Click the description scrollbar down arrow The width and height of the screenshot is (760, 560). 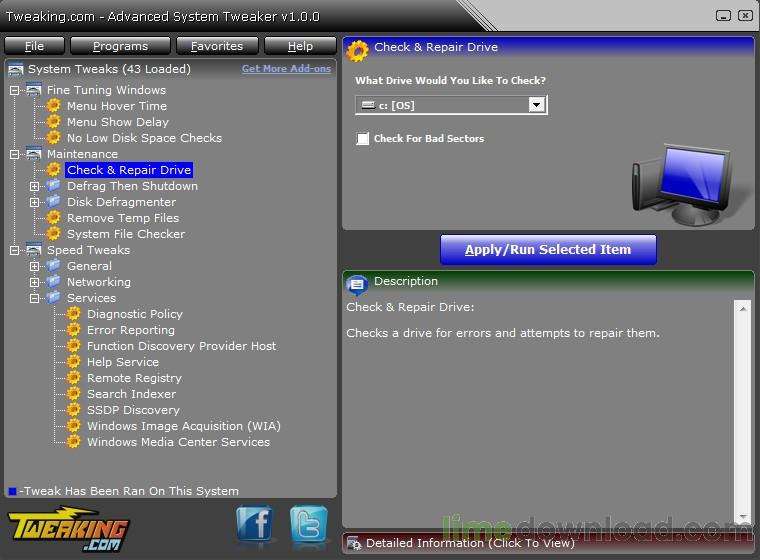[743, 517]
